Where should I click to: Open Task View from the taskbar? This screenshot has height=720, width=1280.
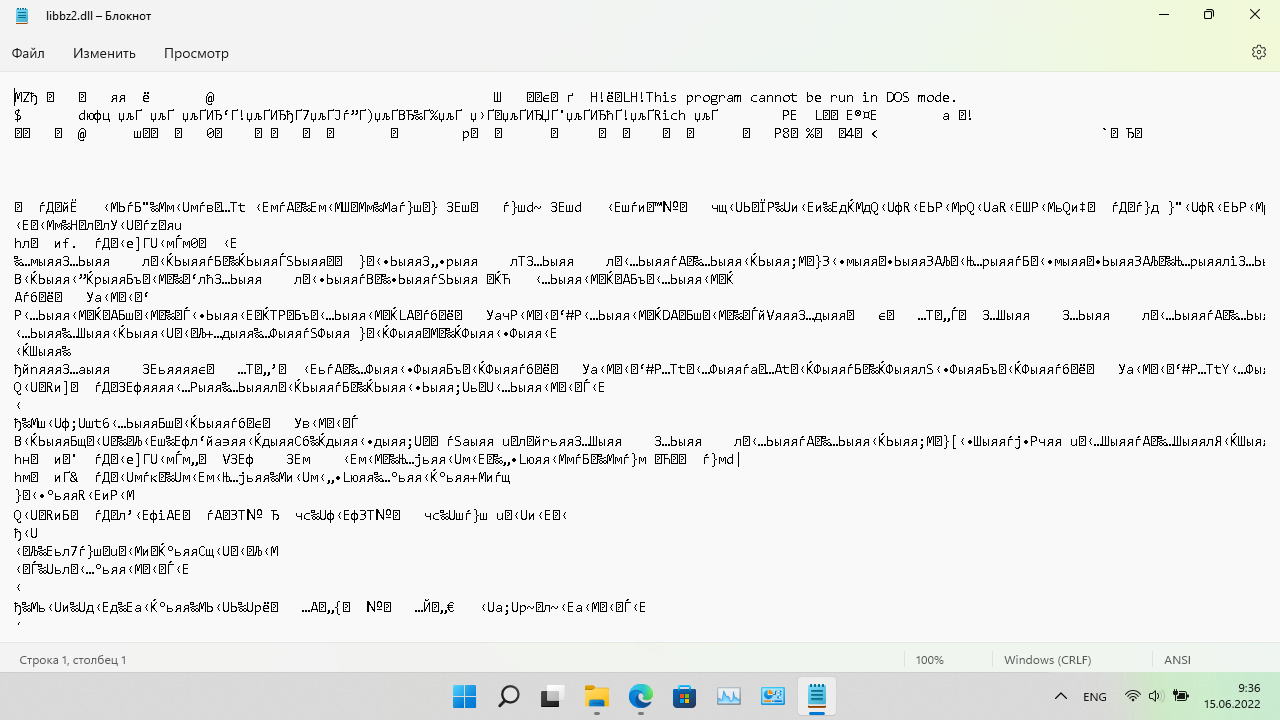552,696
